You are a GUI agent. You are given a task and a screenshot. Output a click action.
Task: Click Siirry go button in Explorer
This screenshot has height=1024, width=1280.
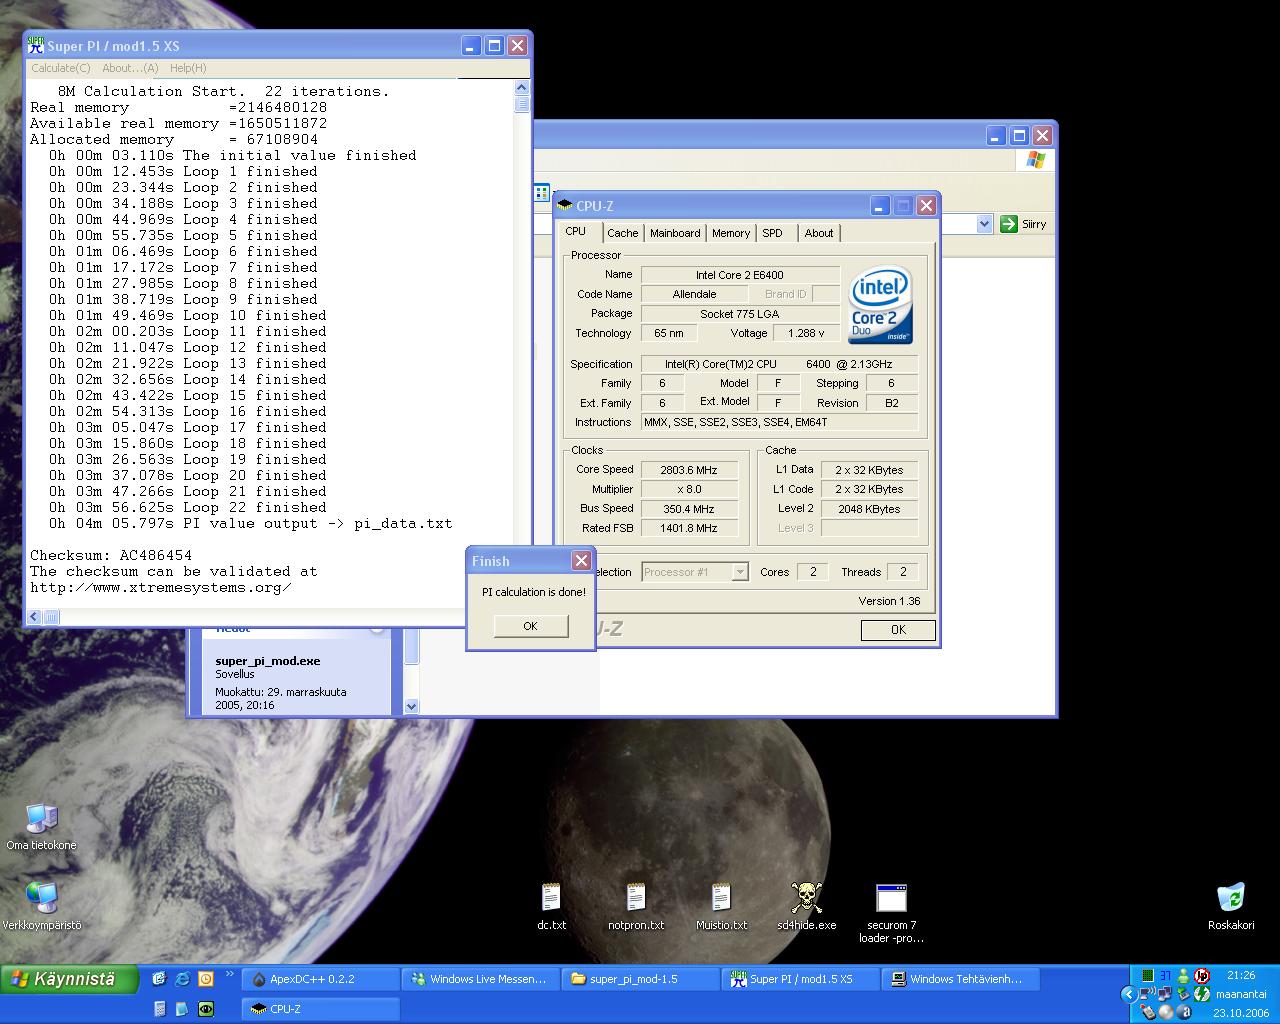(x=1023, y=224)
